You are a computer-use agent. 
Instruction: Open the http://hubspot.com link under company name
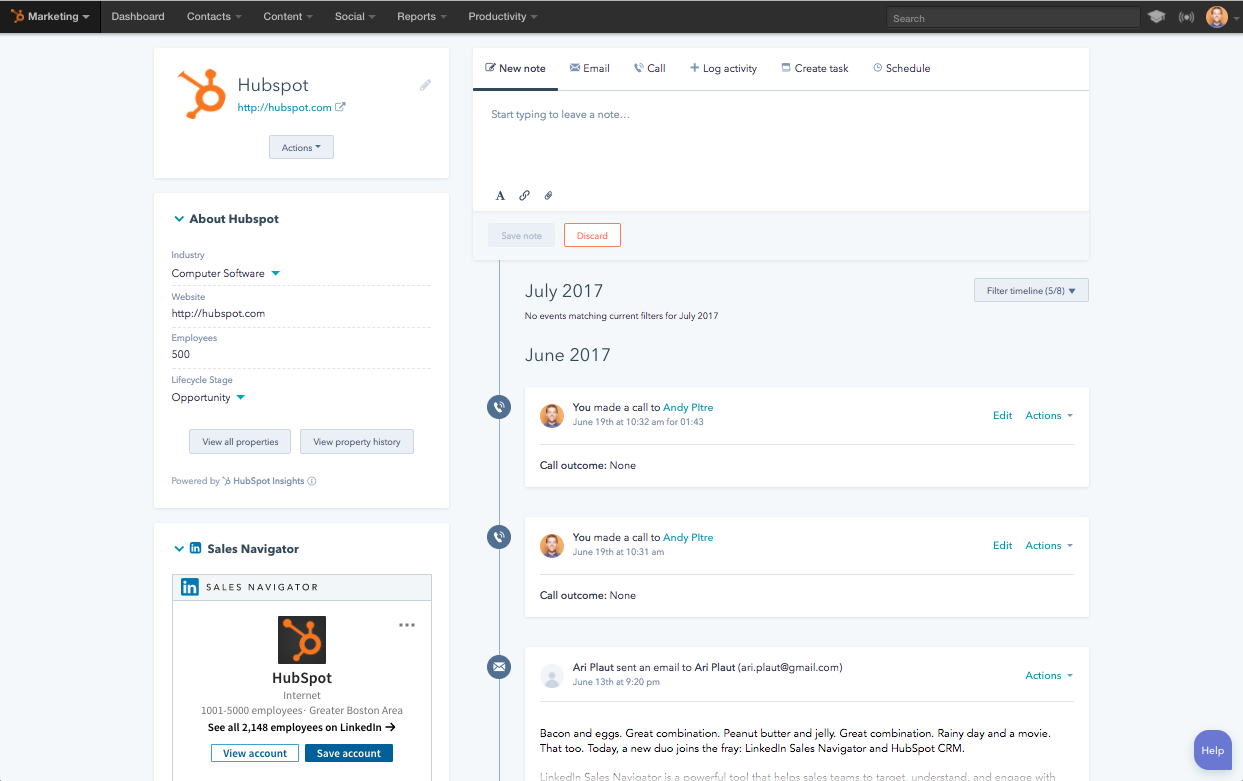284,107
